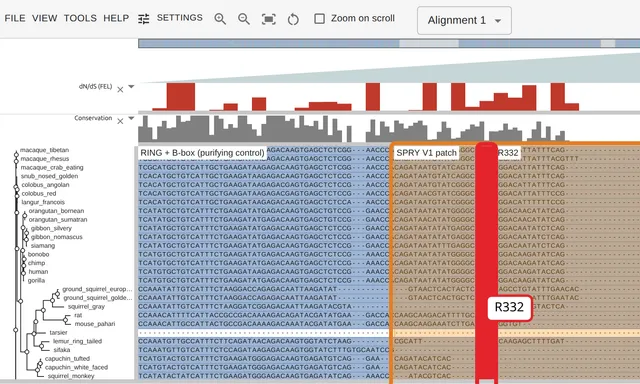Select the SPRY V1 patch annotation label
Image resolution: width=640 pixels, height=384 pixels.
click(427, 153)
